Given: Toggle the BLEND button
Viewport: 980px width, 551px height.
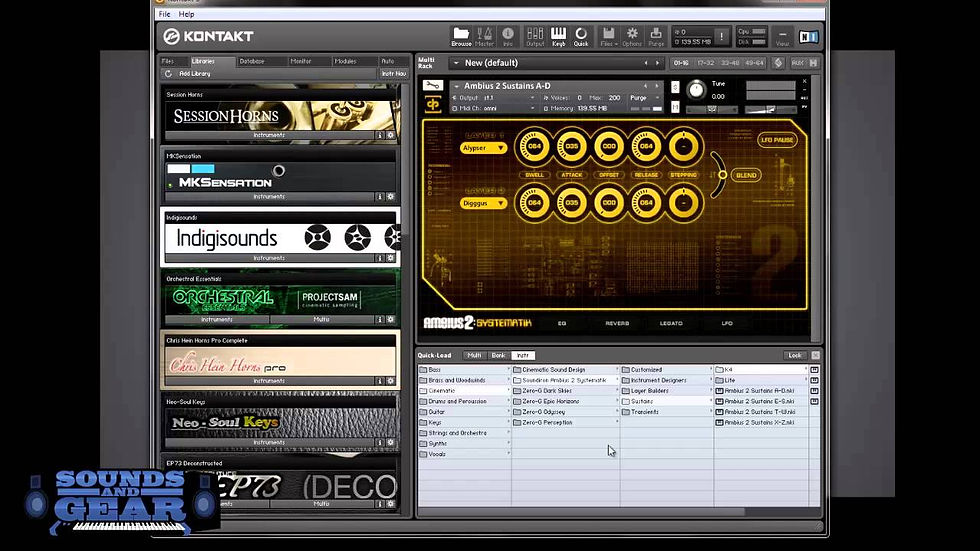Looking at the screenshot, I should click(x=746, y=175).
